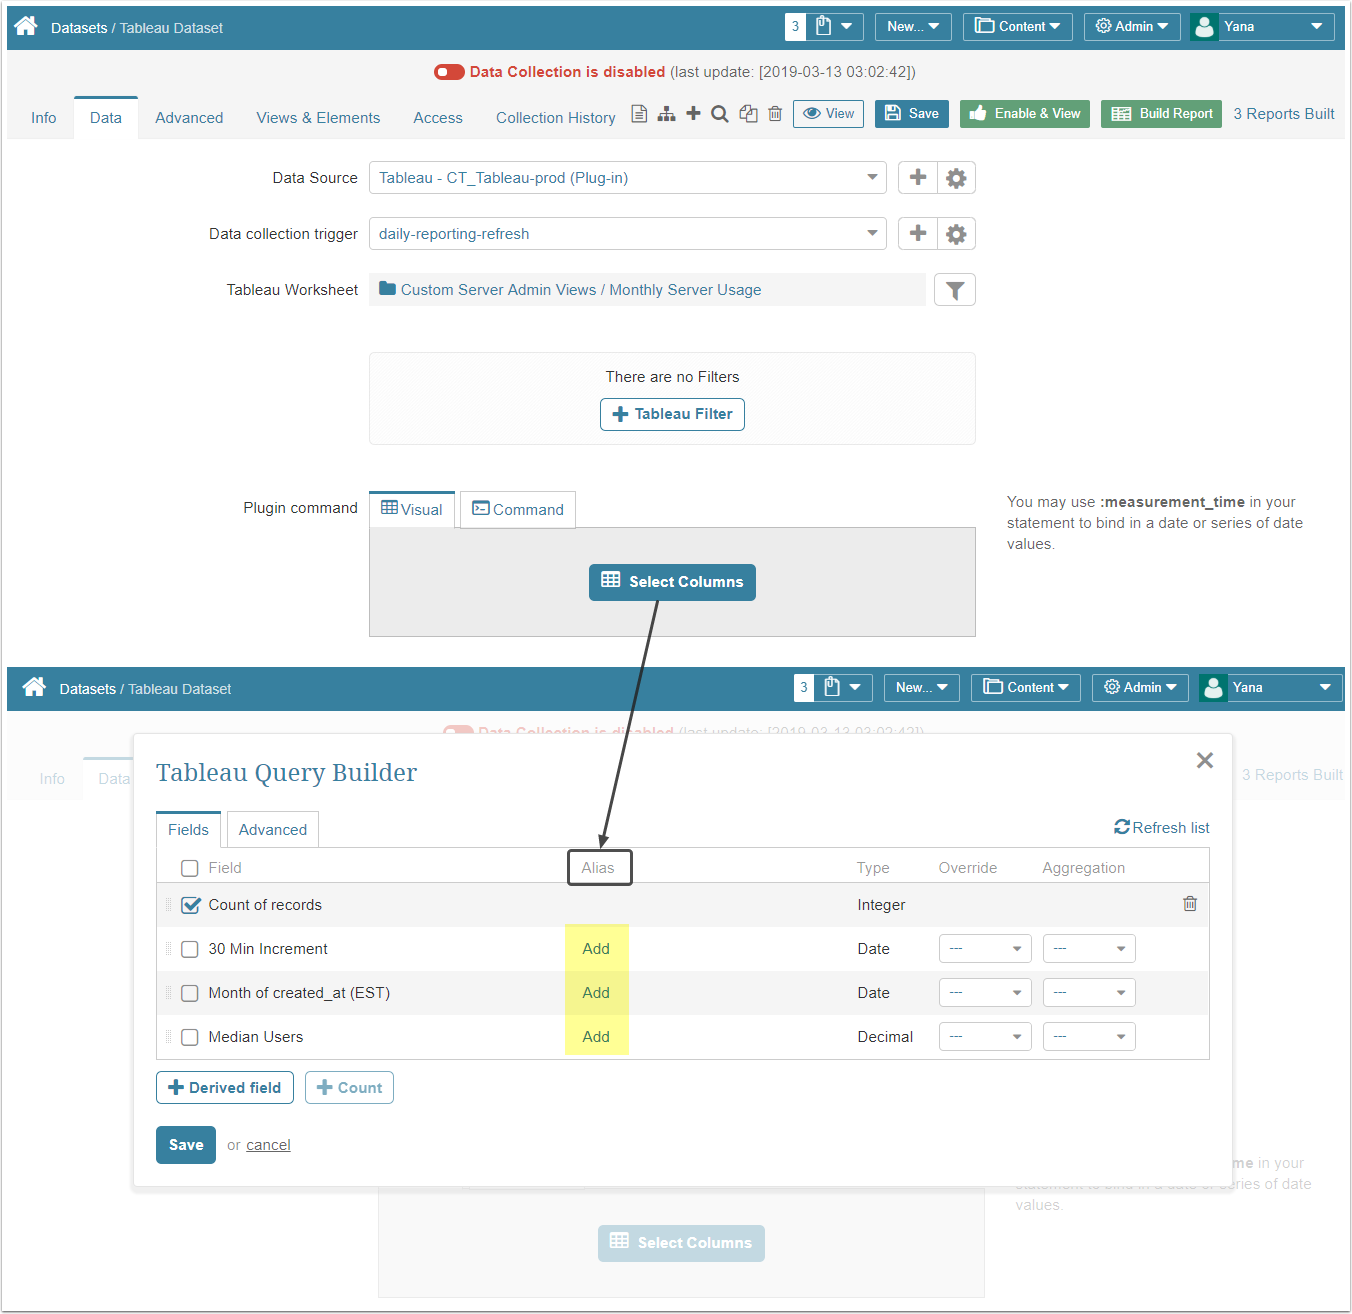Click the plus icon left of the magnifier
The image size is (1352, 1314).
693,113
